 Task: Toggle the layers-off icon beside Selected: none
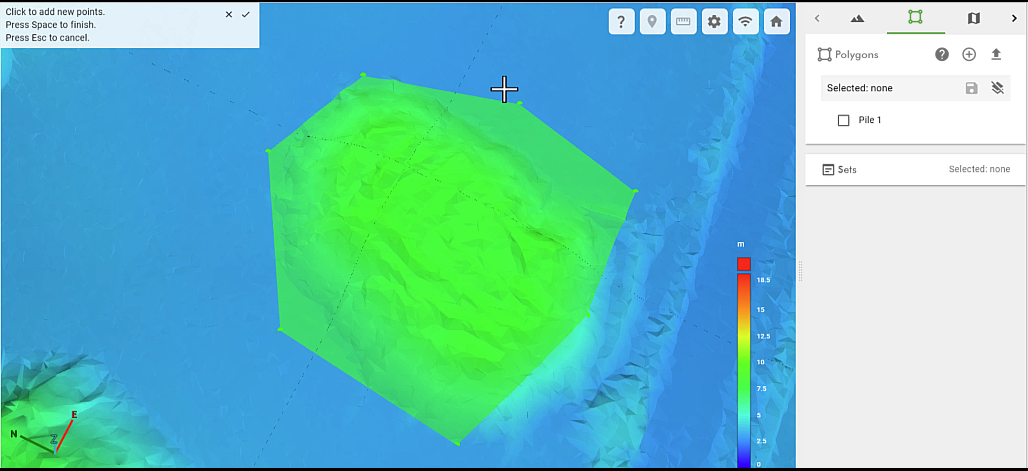click(997, 88)
